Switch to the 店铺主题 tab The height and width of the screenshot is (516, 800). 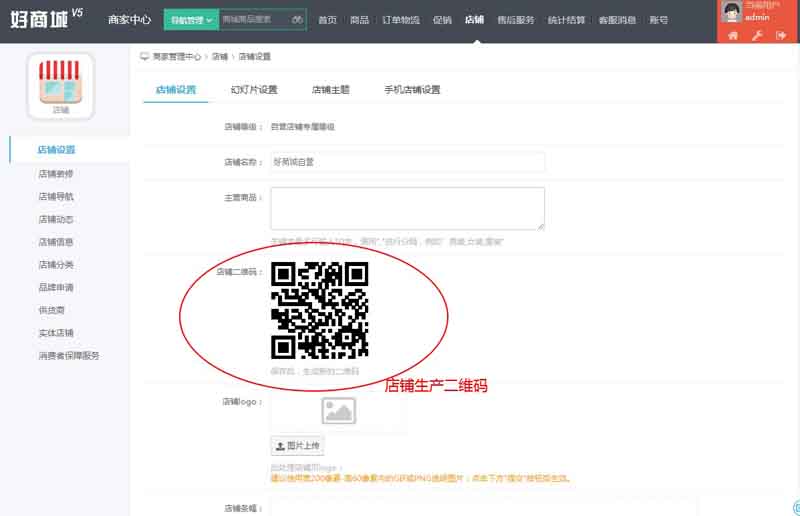(331, 90)
